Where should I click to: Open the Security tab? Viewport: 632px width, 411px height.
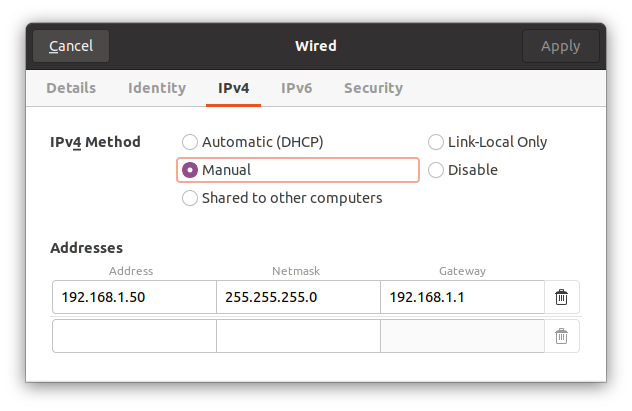click(373, 88)
